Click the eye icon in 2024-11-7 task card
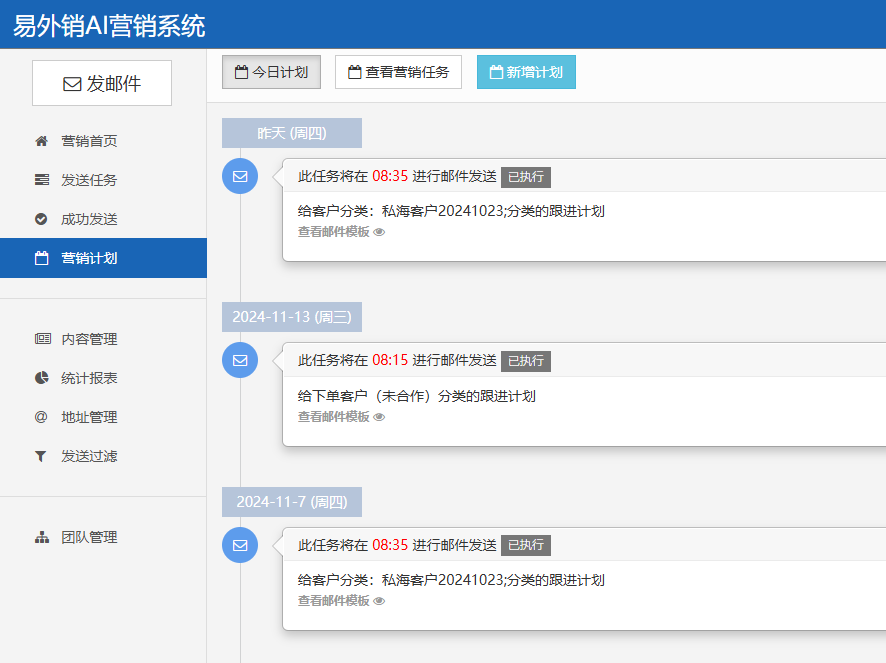886x663 pixels. [x=379, y=601]
